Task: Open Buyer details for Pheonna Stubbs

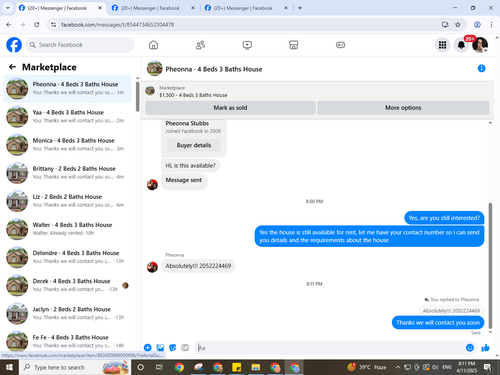Action: click(x=194, y=145)
